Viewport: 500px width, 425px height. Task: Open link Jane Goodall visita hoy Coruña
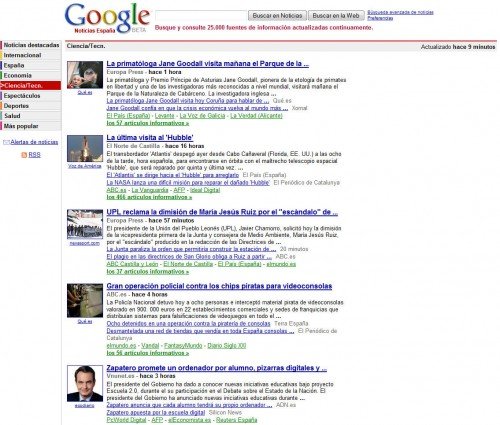188,101
